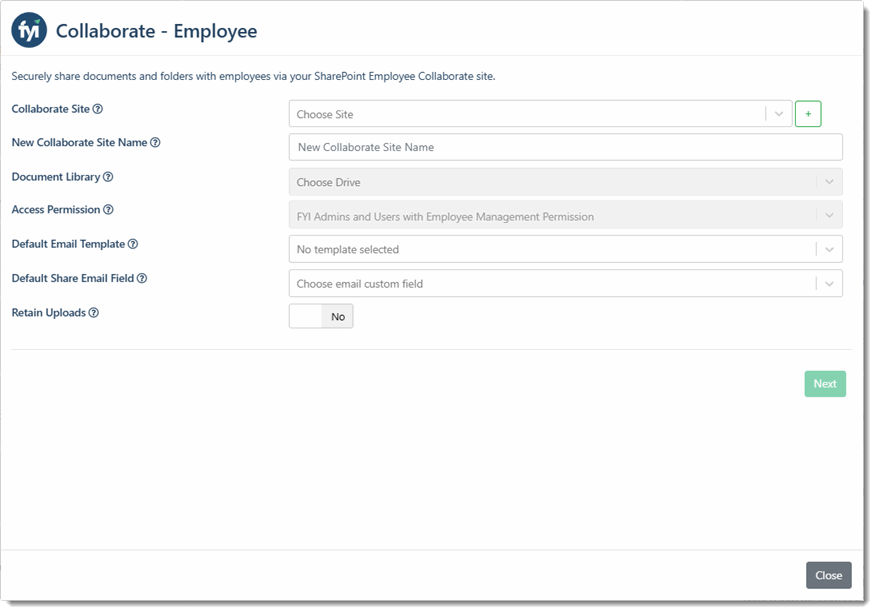Image resolution: width=871 pixels, height=608 pixels.
Task: Expand the Choose Drive dropdown
Action: 565,182
